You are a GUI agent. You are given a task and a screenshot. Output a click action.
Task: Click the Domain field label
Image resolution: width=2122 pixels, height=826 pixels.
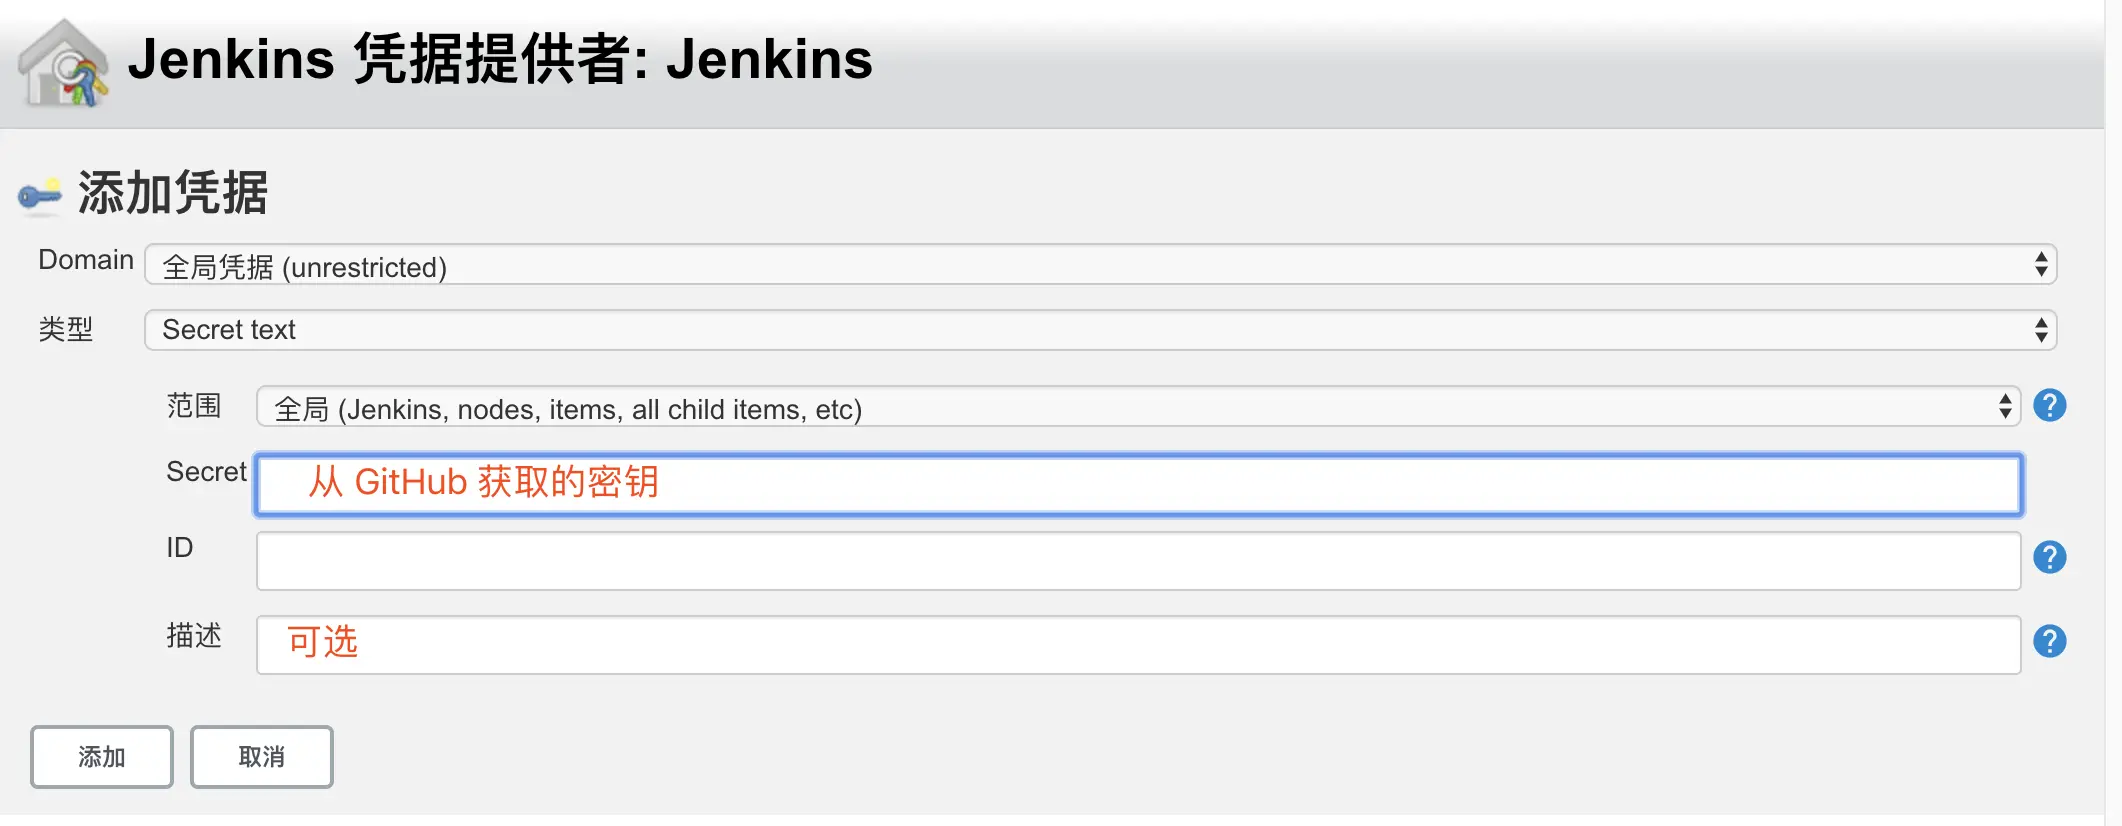point(86,260)
